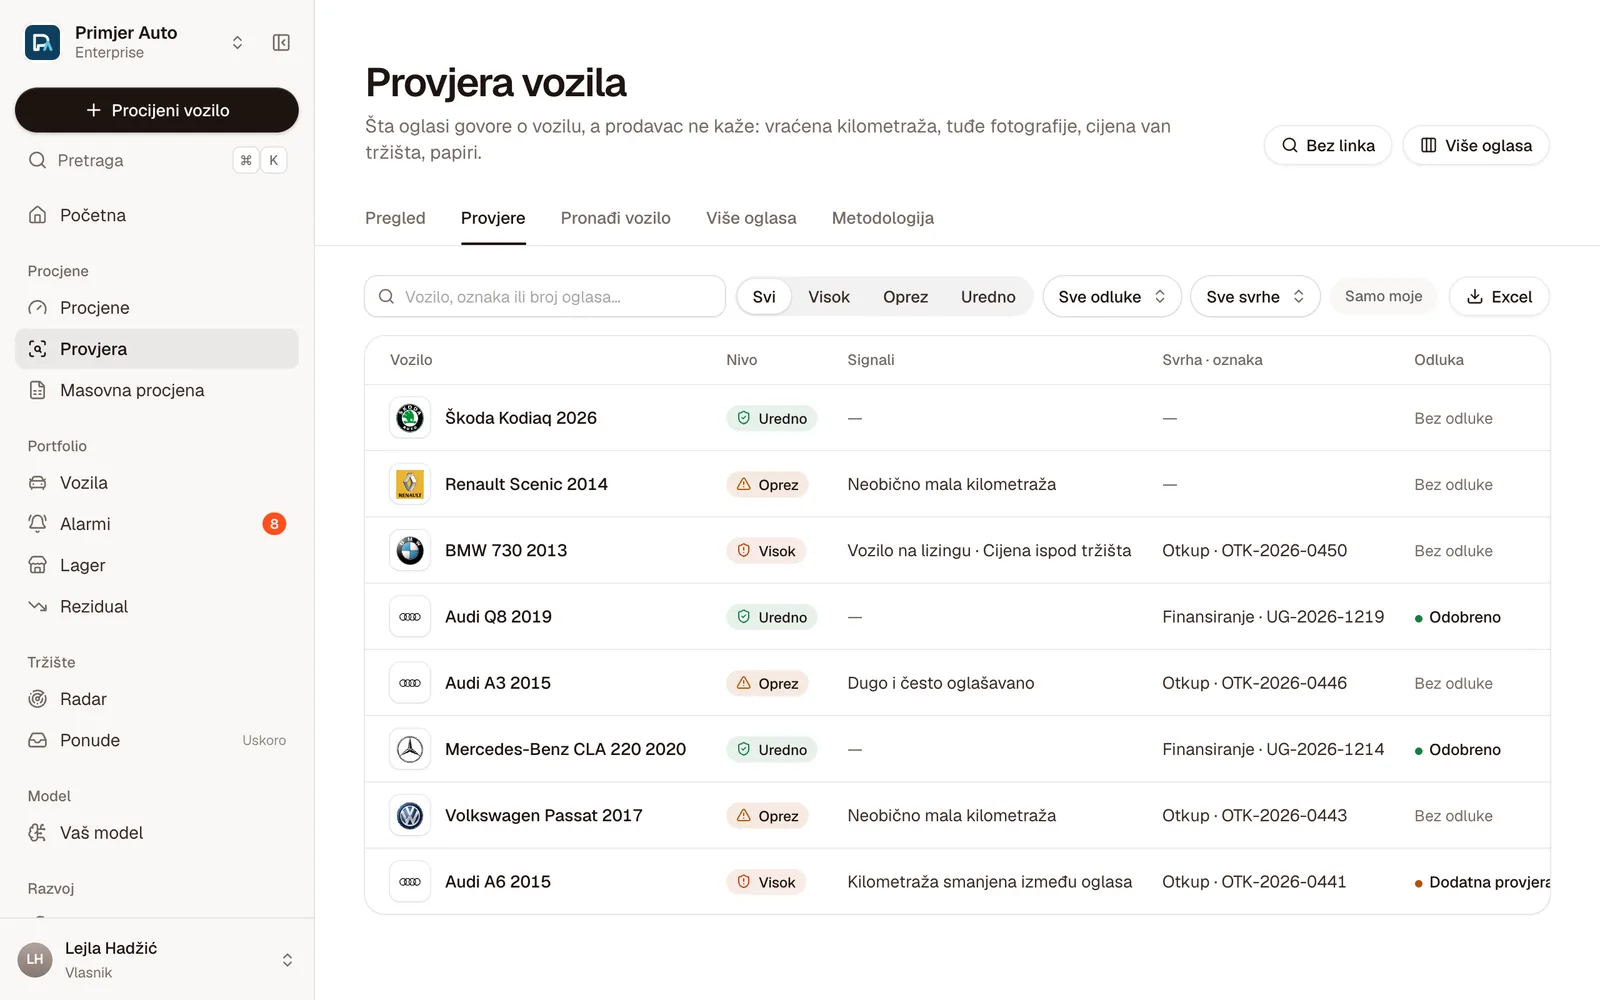1600x1000 pixels.
Task: Open the Procjene gauge icon
Action: point(38,308)
